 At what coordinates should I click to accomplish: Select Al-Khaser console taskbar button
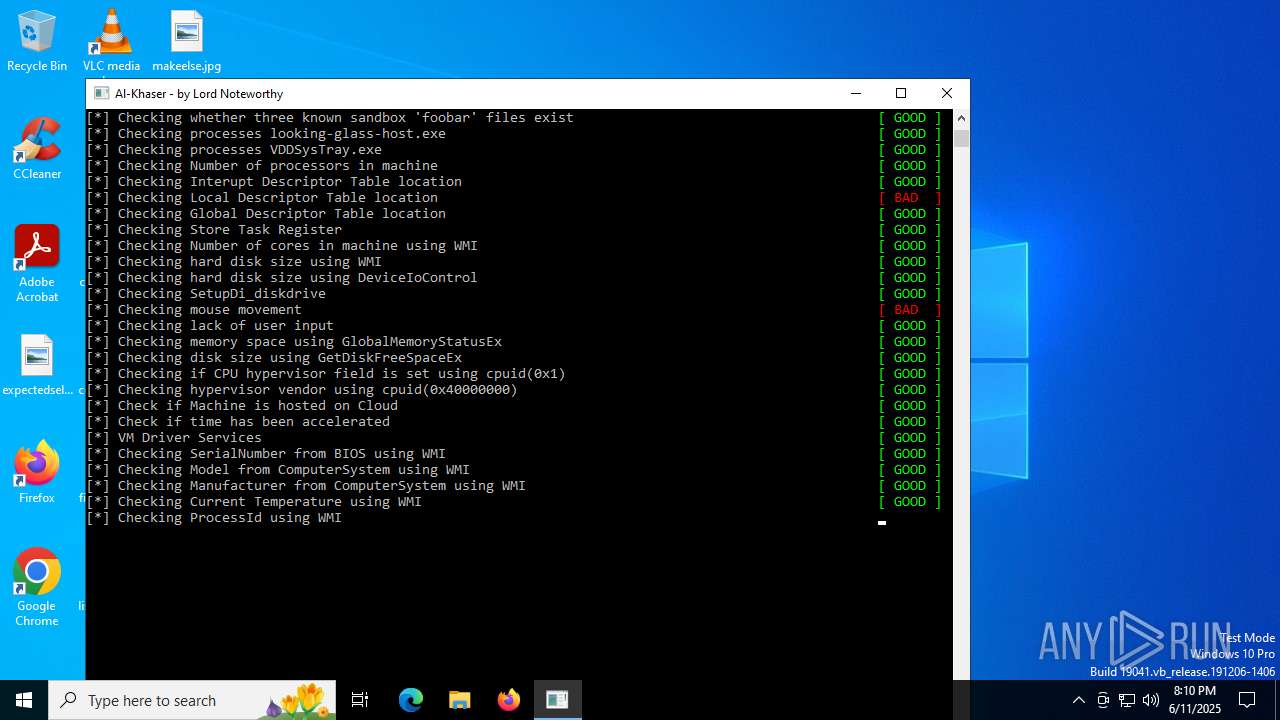[557, 700]
